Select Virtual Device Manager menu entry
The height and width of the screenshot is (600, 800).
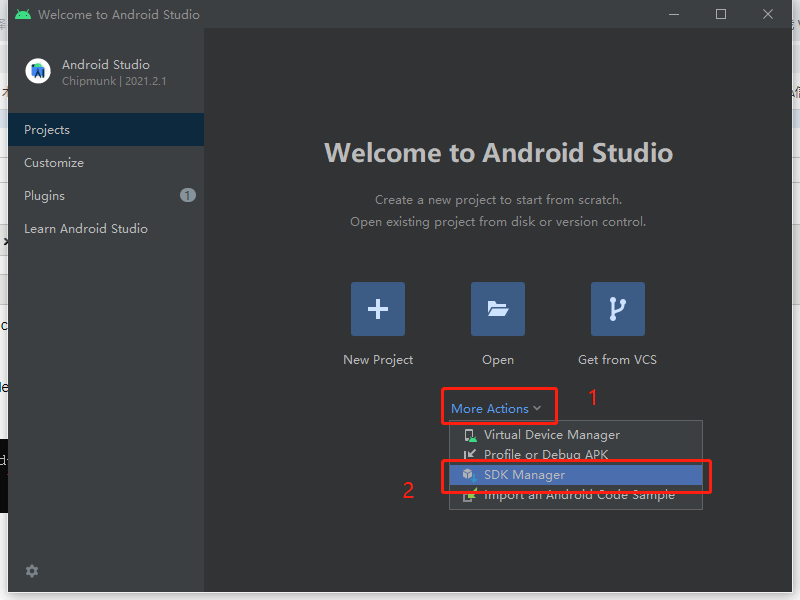coord(576,435)
